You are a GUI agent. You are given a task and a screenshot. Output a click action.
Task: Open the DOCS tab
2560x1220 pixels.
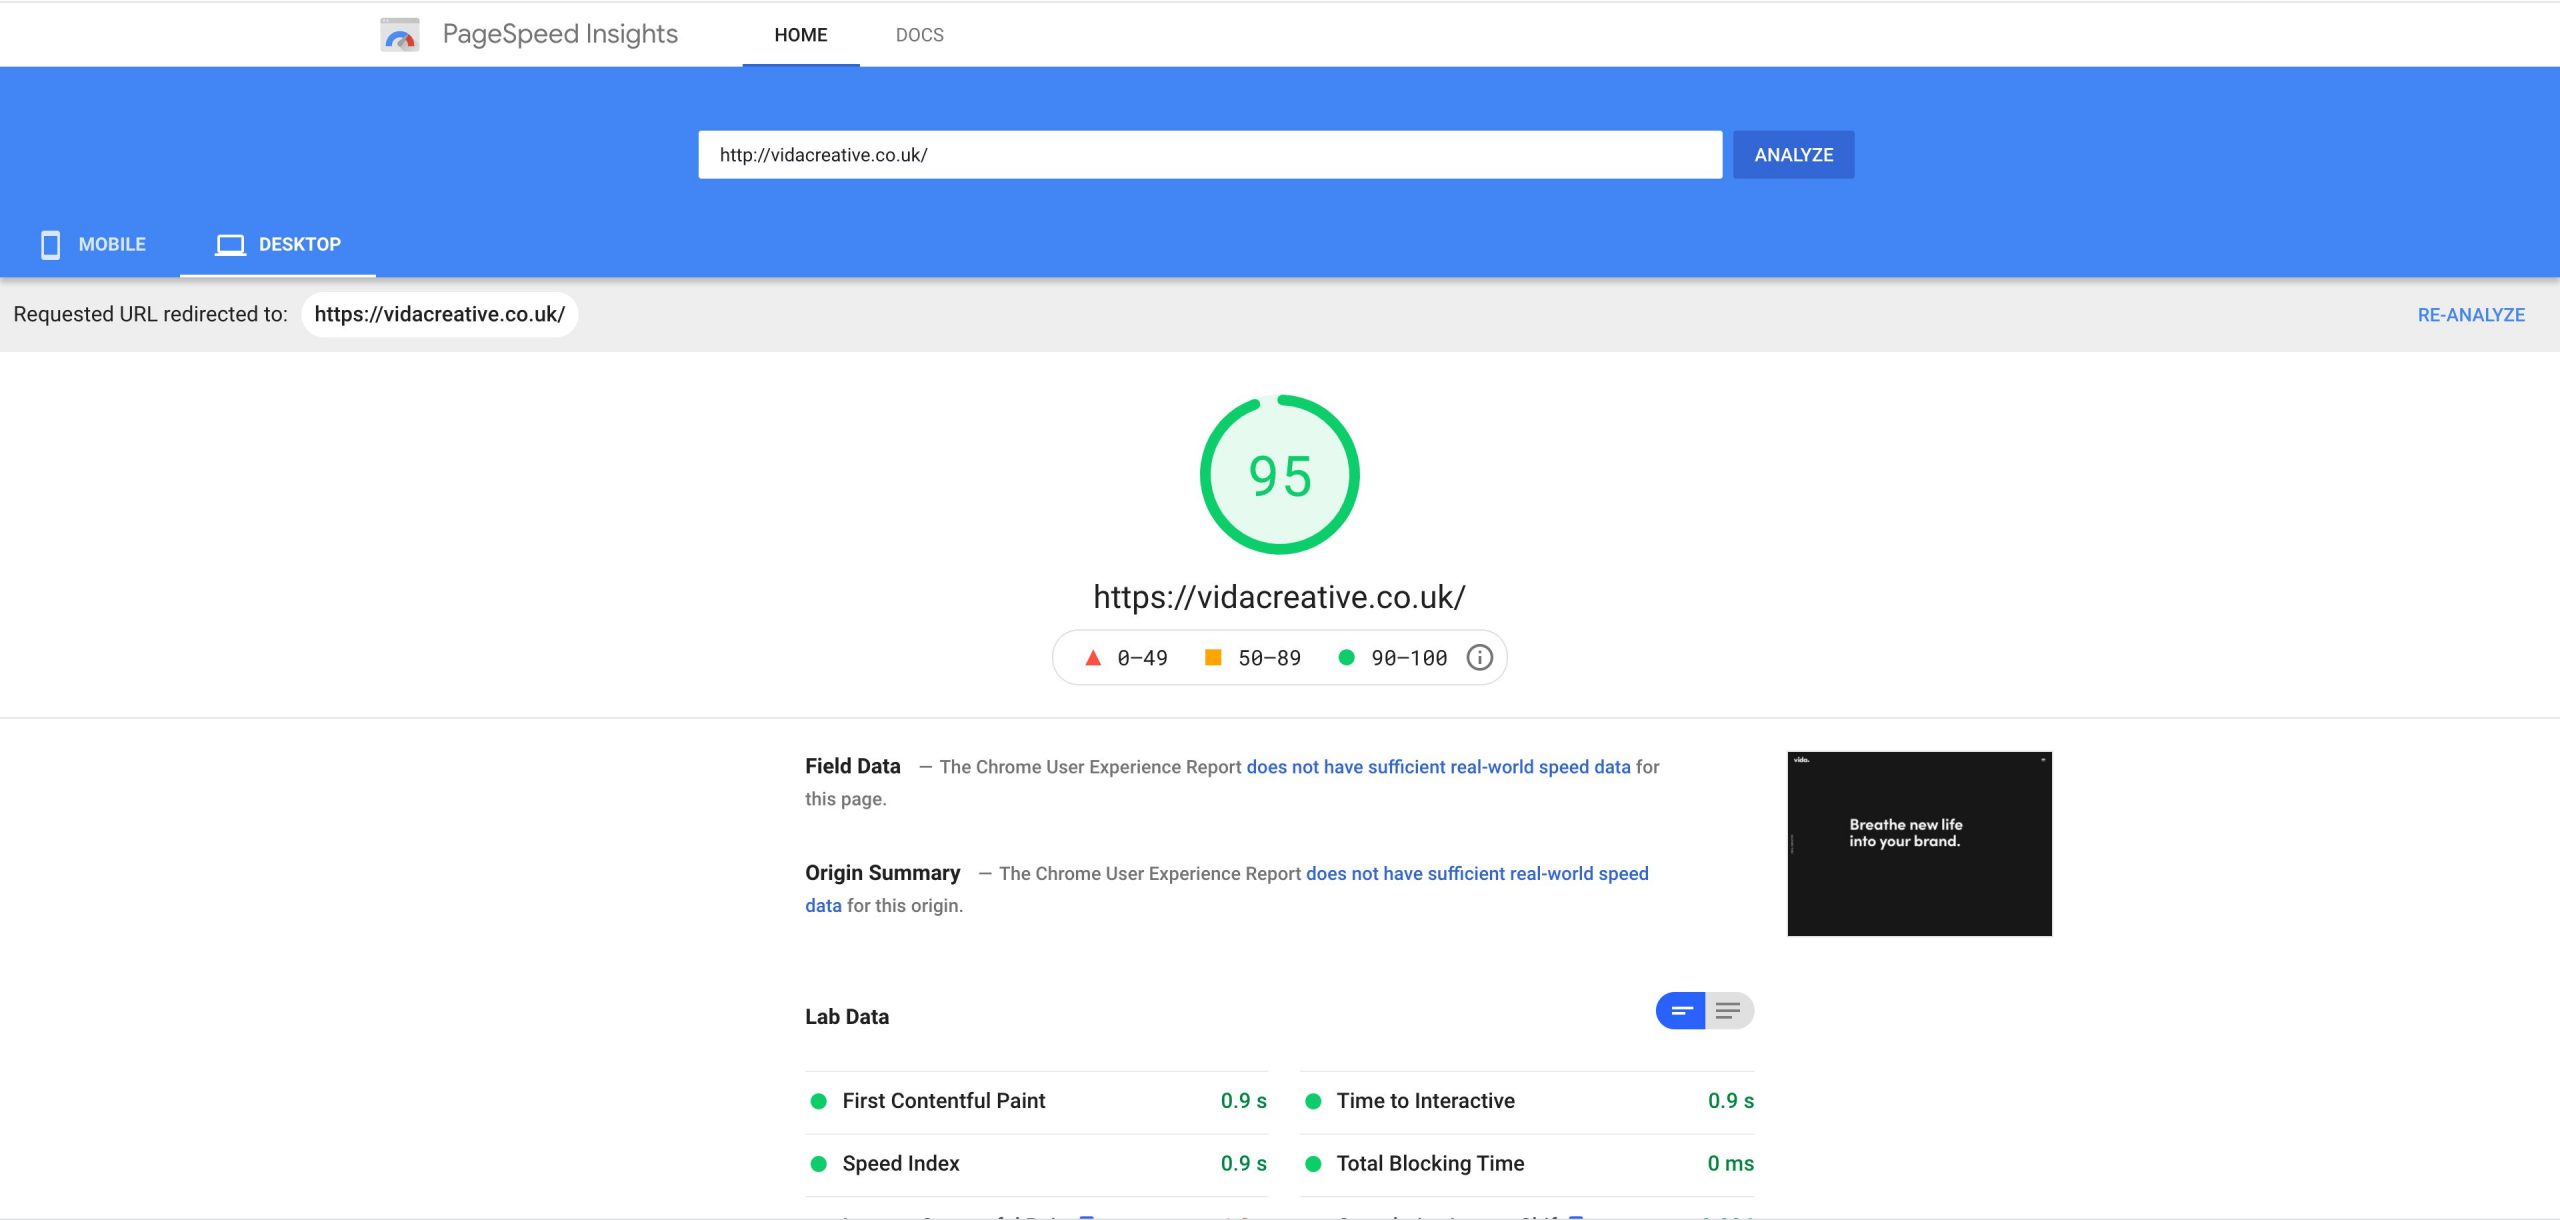919,35
